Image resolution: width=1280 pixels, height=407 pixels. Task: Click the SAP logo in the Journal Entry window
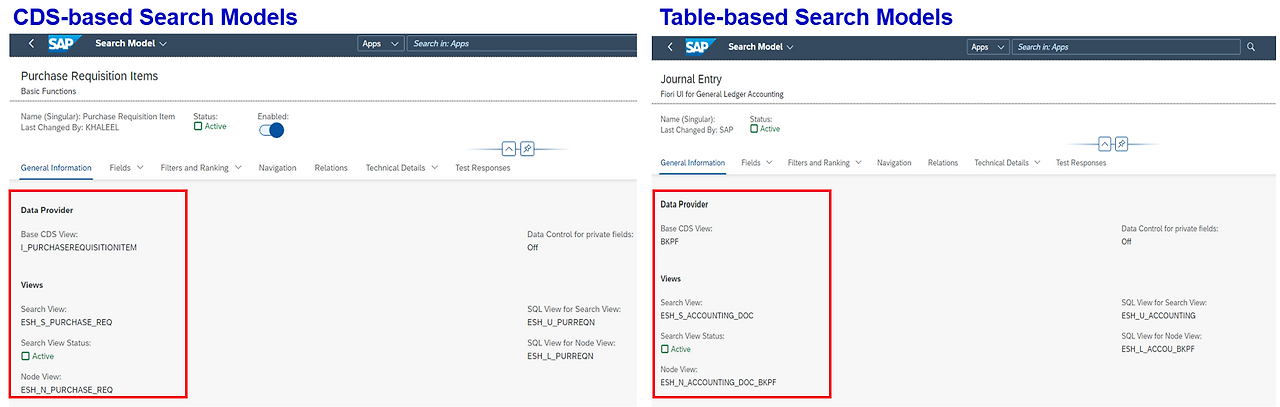(701, 47)
